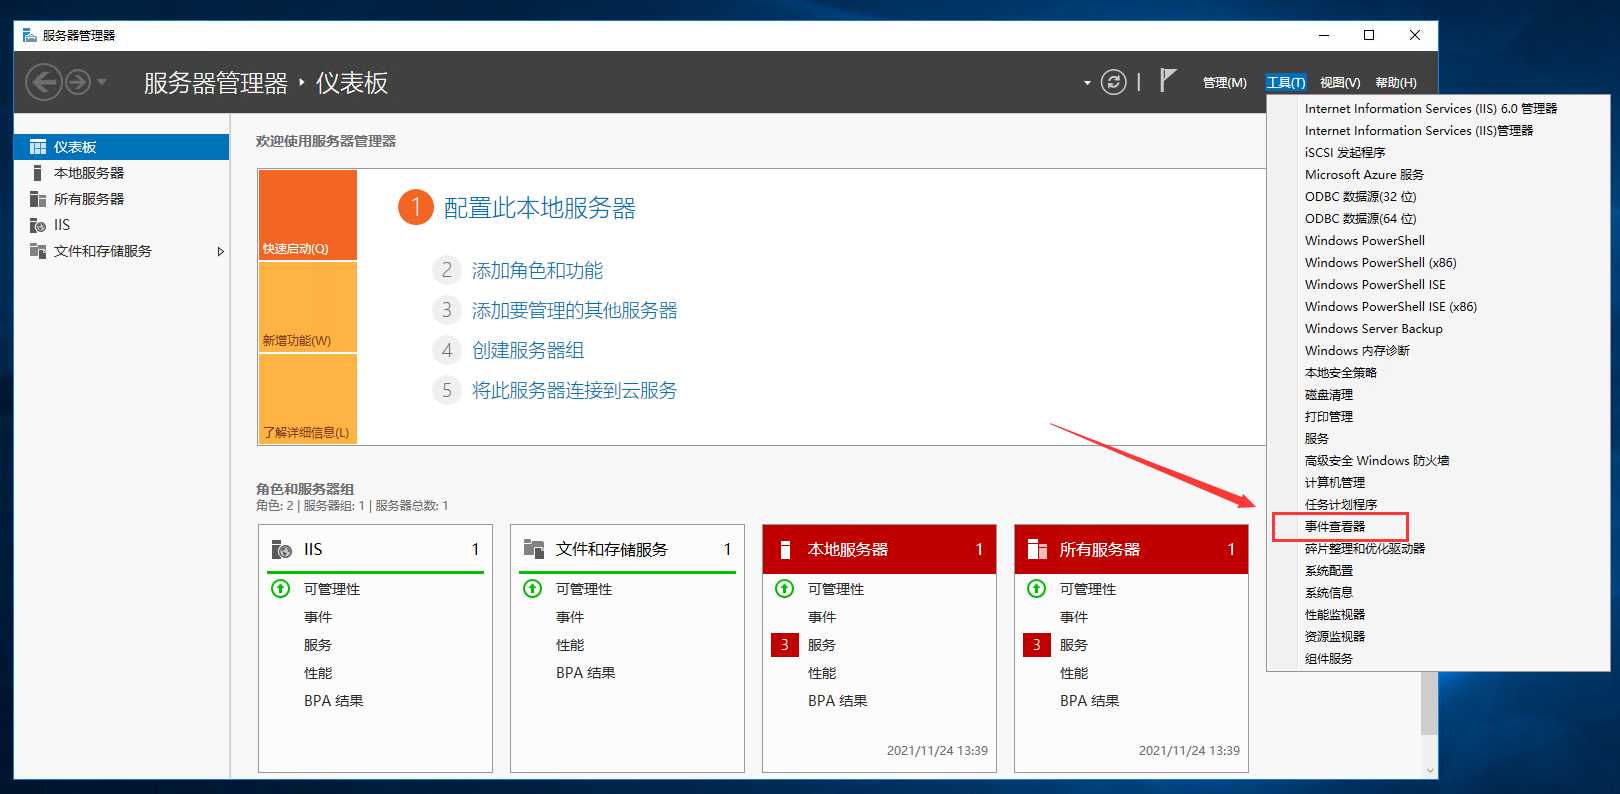This screenshot has width=1620, height=794.
Task: Click the 本地服务器 tile header icon
Action: coord(785,549)
